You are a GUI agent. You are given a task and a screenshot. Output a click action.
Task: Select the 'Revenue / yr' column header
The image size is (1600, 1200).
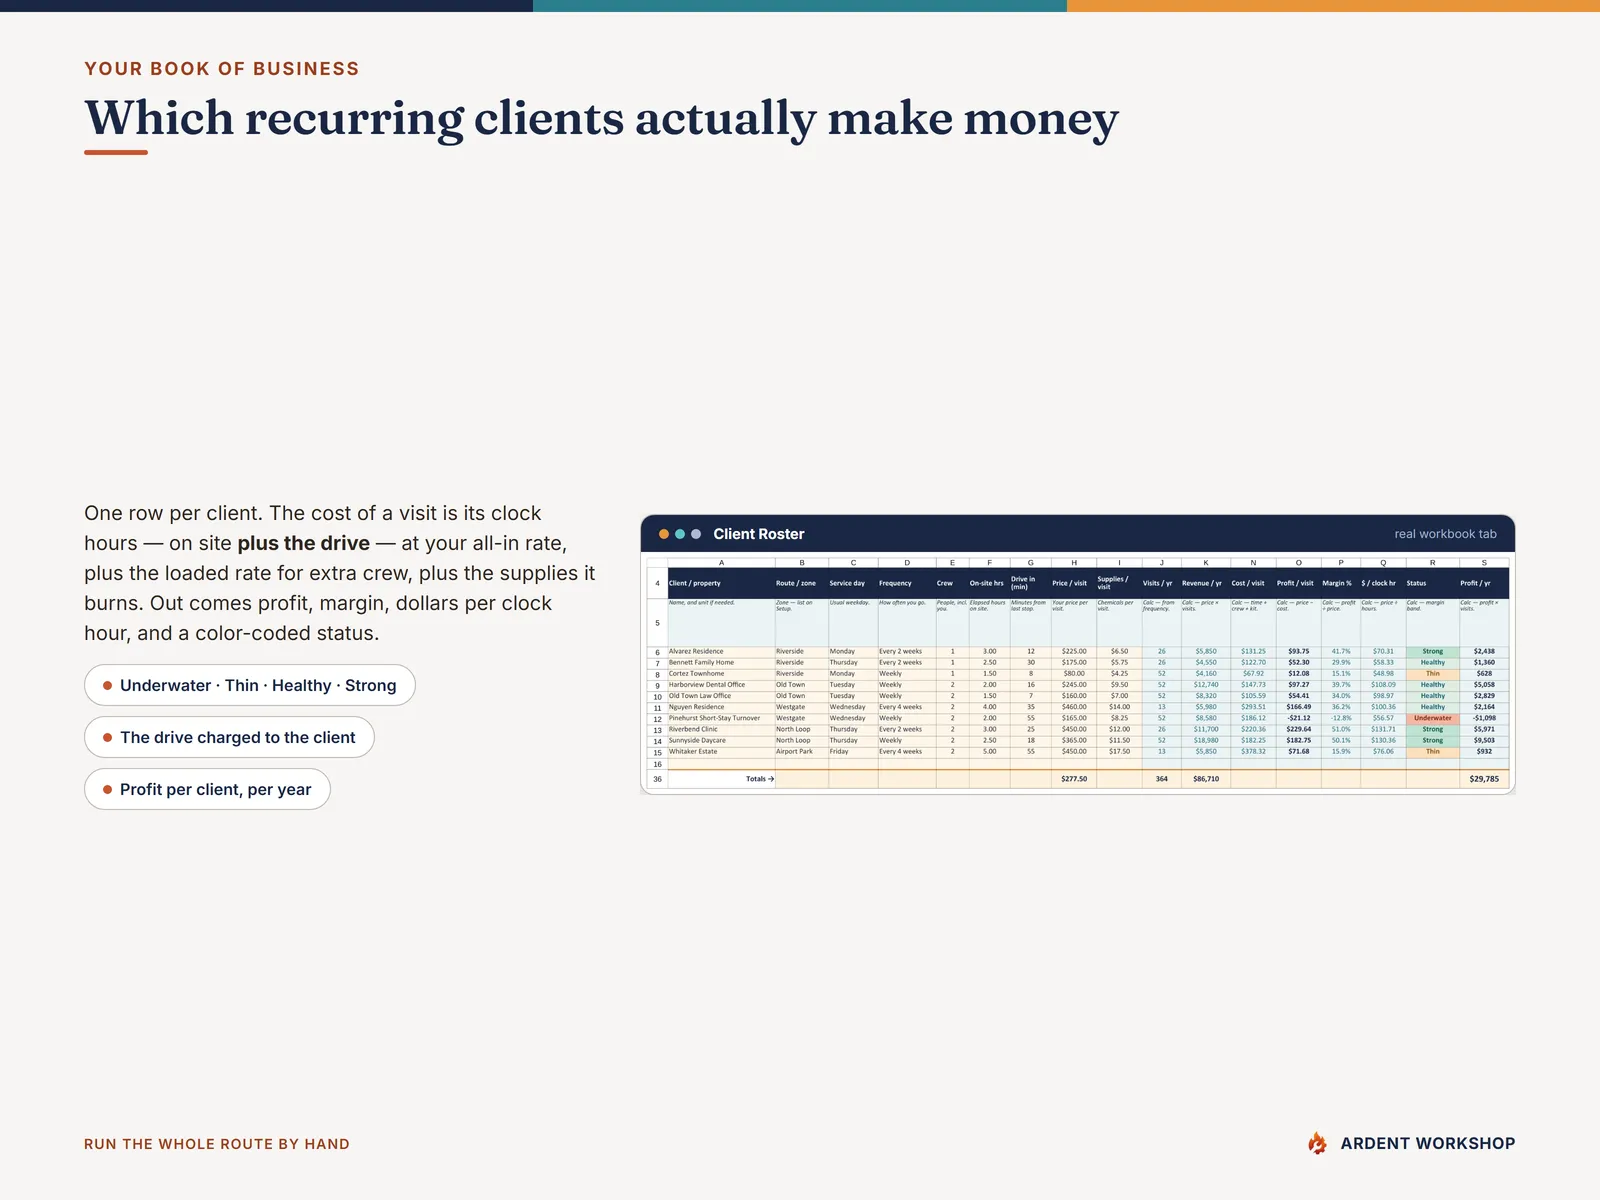pyautogui.click(x=1204, y=583)
